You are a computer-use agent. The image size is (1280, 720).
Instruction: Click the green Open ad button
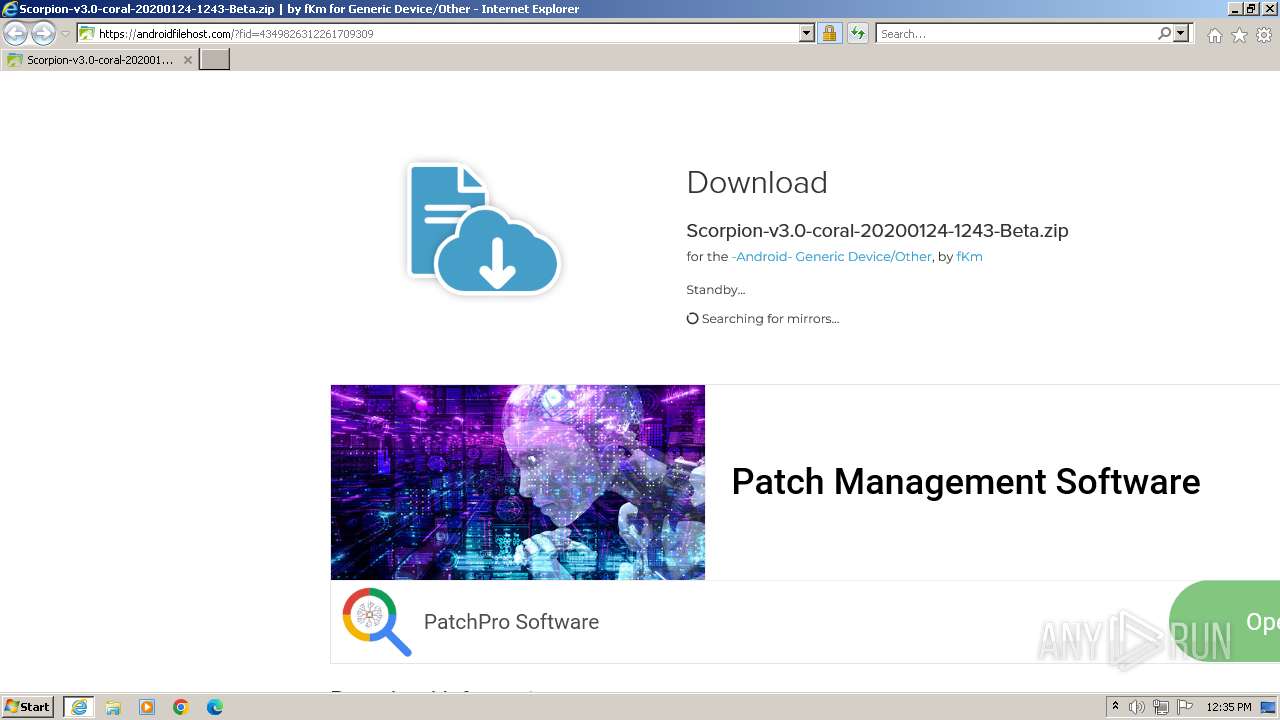coord(1225,622)
